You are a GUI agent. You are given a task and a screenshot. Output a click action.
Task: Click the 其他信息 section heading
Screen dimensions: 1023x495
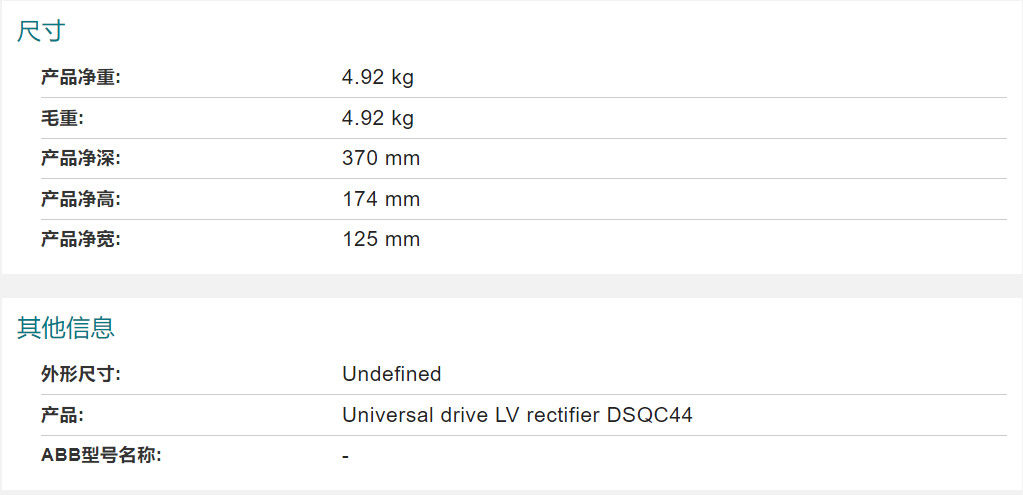click(x=66, y=328)
